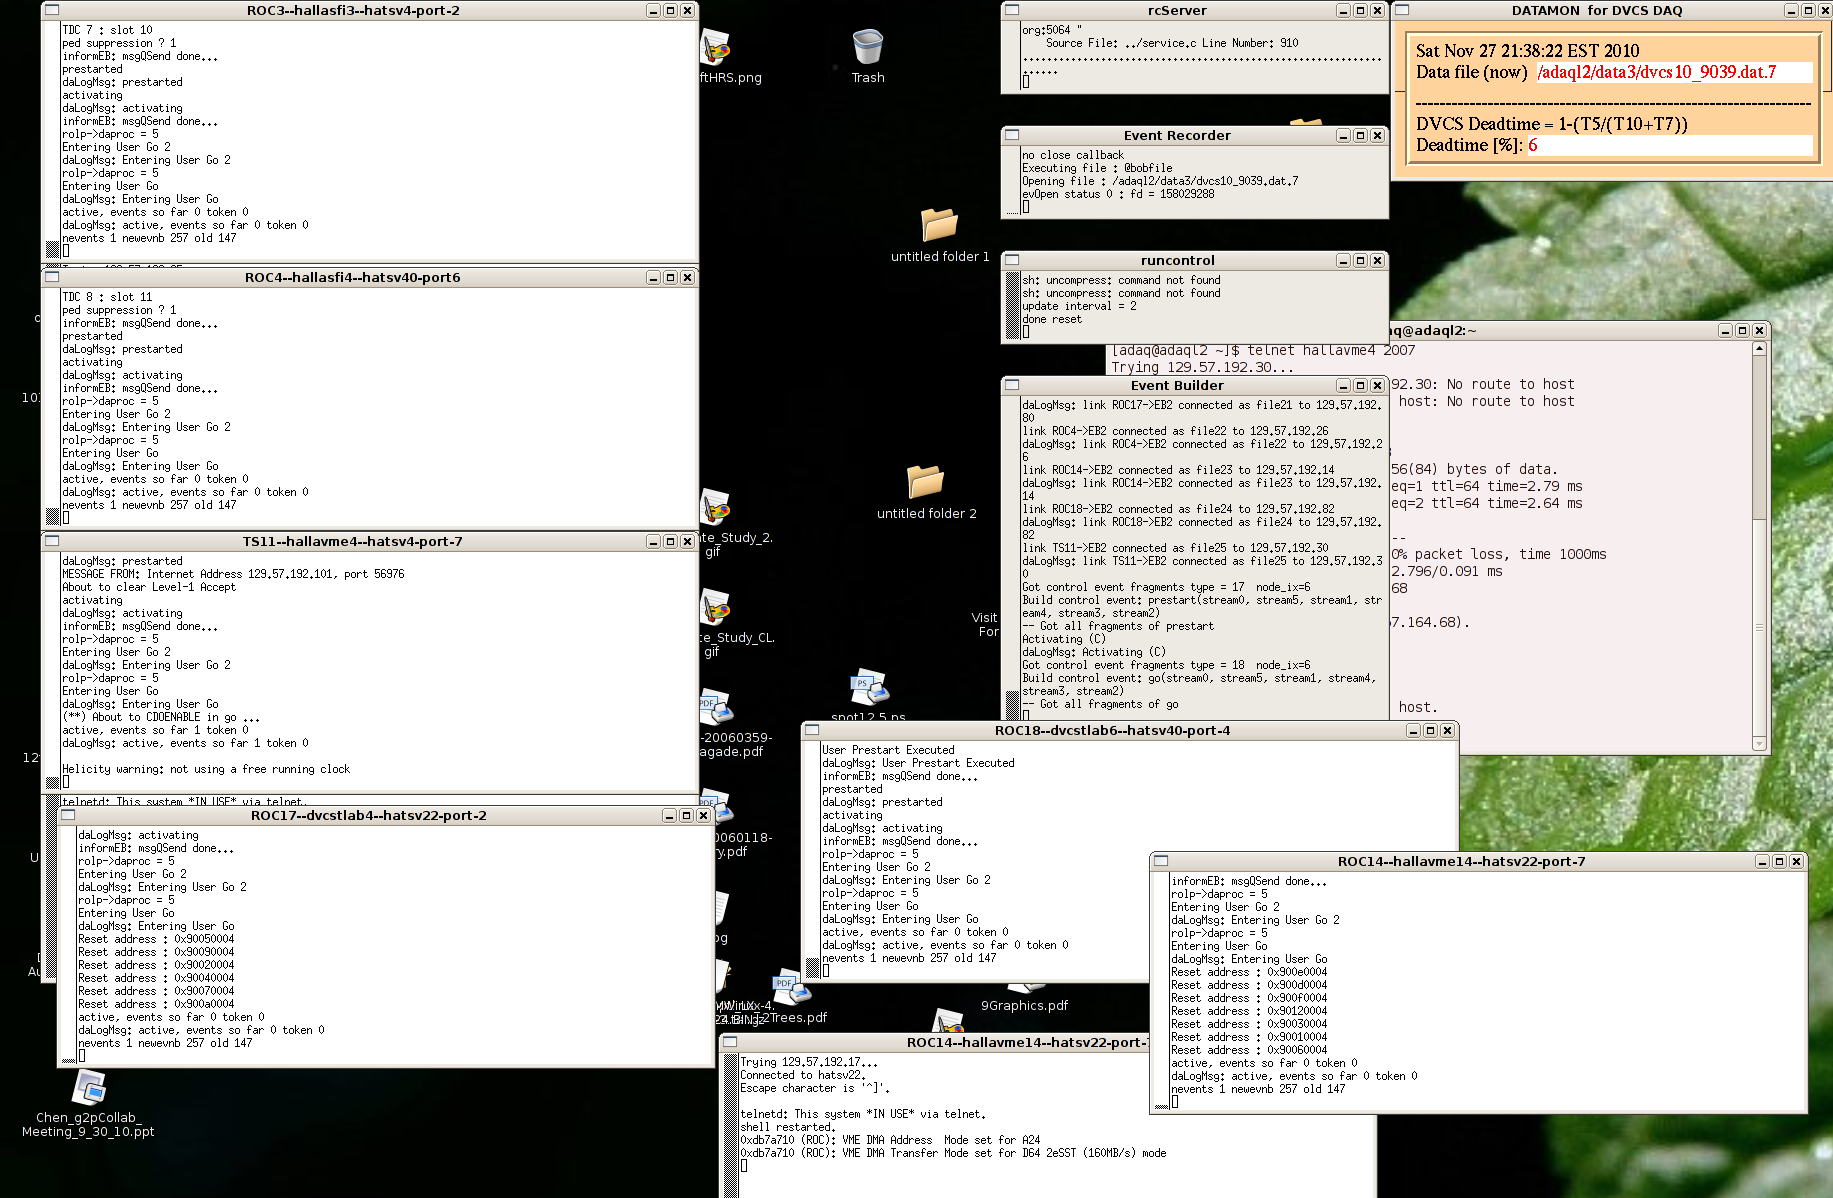
Task: Open untitled folder 1 on desktop
Action: (939, 224)
